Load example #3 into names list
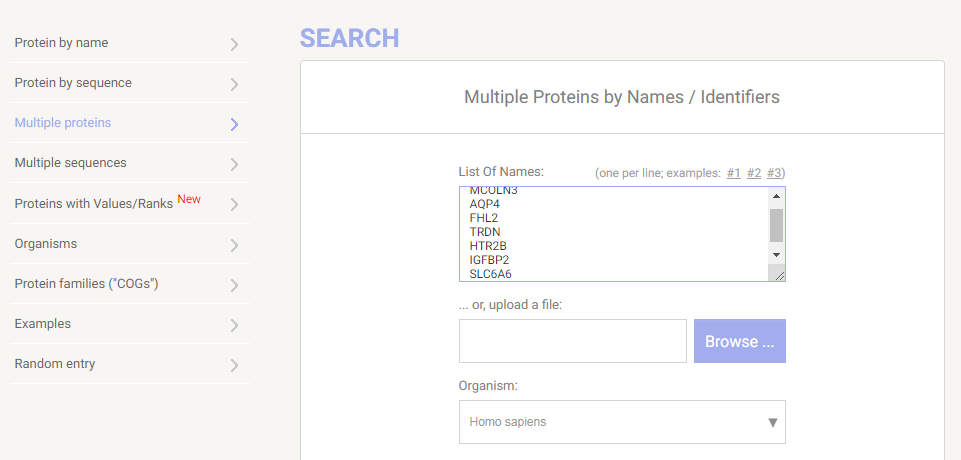The image size is (961, 460). [775, 173]
